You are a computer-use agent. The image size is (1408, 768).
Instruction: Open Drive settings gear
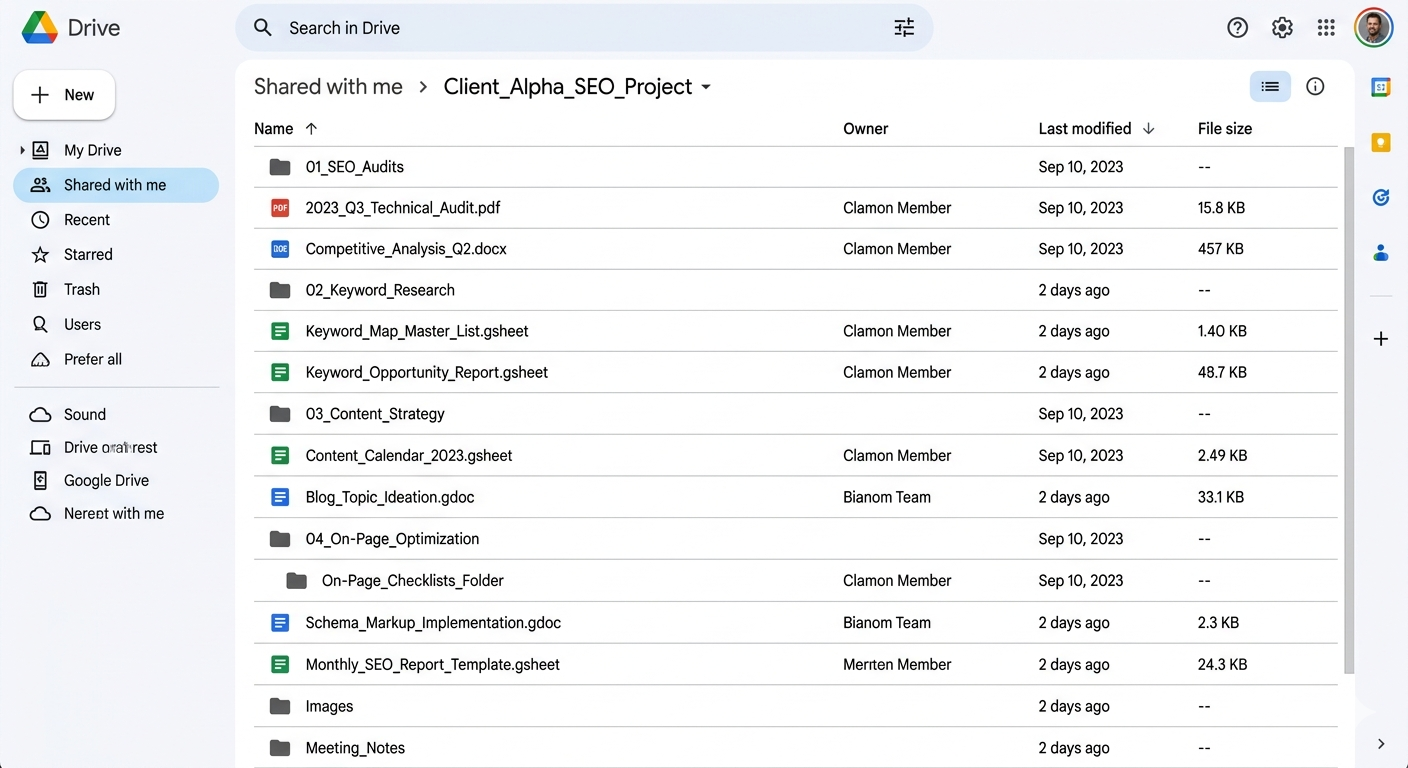tap(1282, 27)
